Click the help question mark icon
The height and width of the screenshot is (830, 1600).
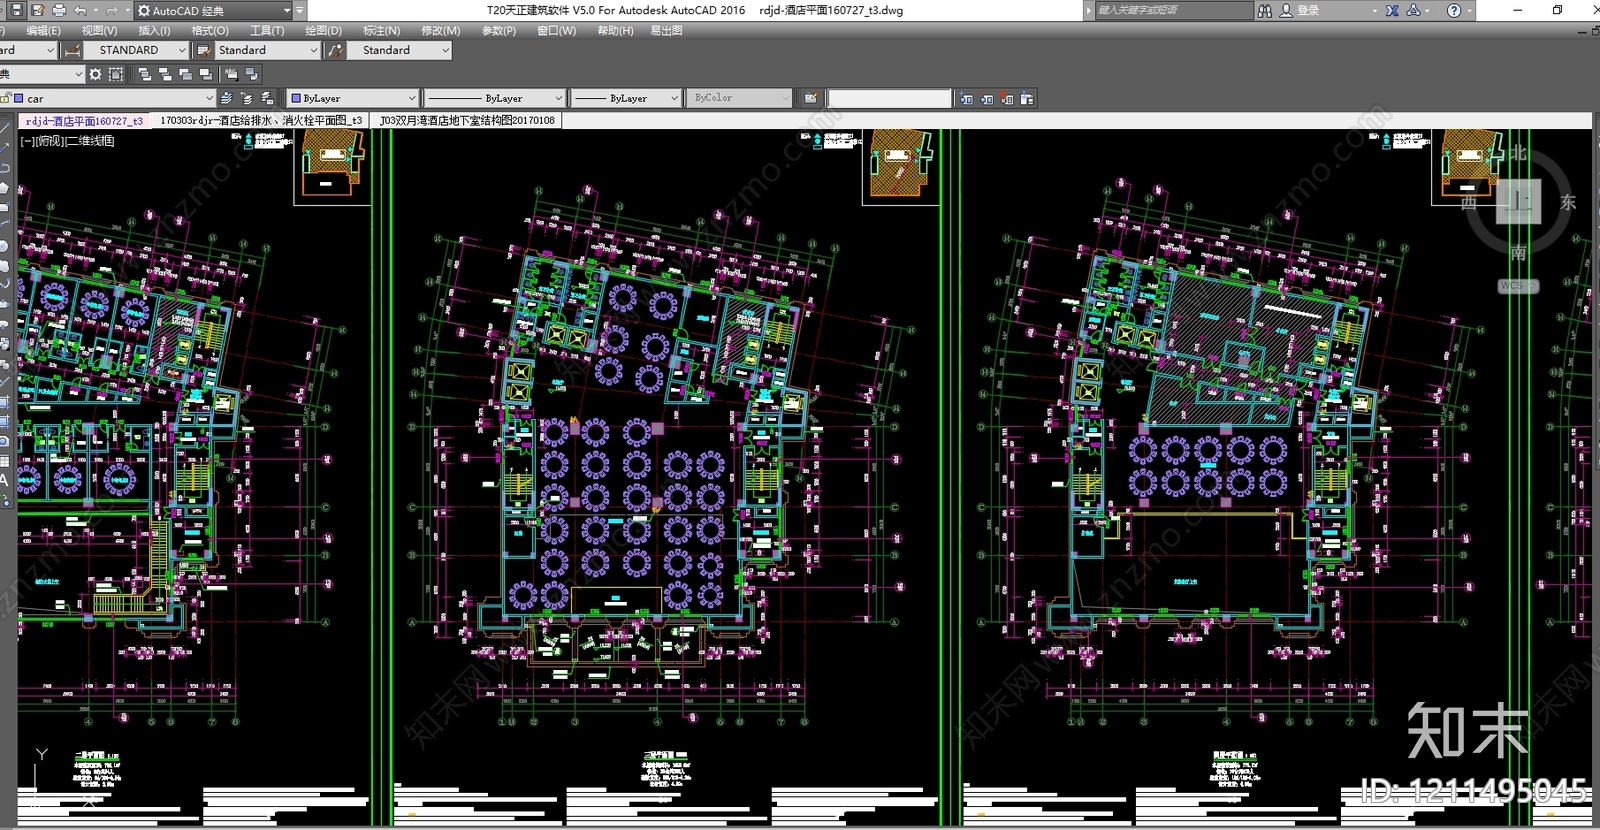[x=1454, y=10]
